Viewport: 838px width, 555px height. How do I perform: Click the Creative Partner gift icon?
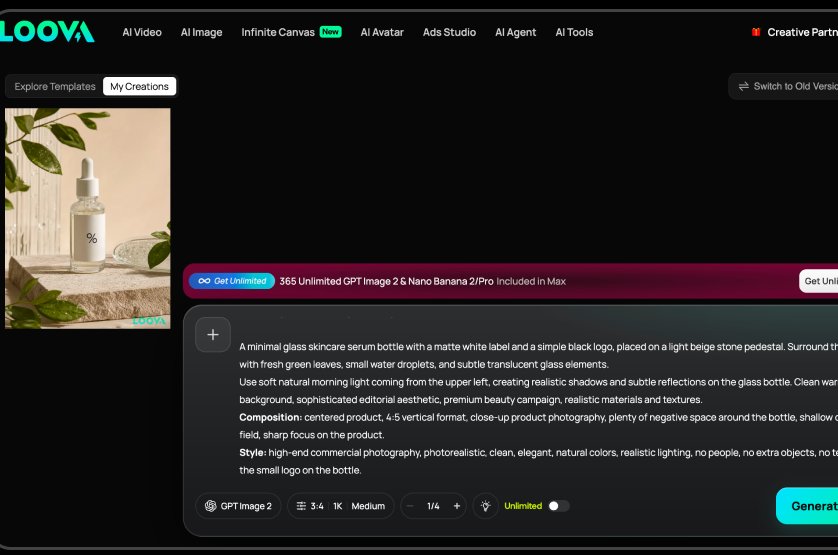(x=756, y=32)
